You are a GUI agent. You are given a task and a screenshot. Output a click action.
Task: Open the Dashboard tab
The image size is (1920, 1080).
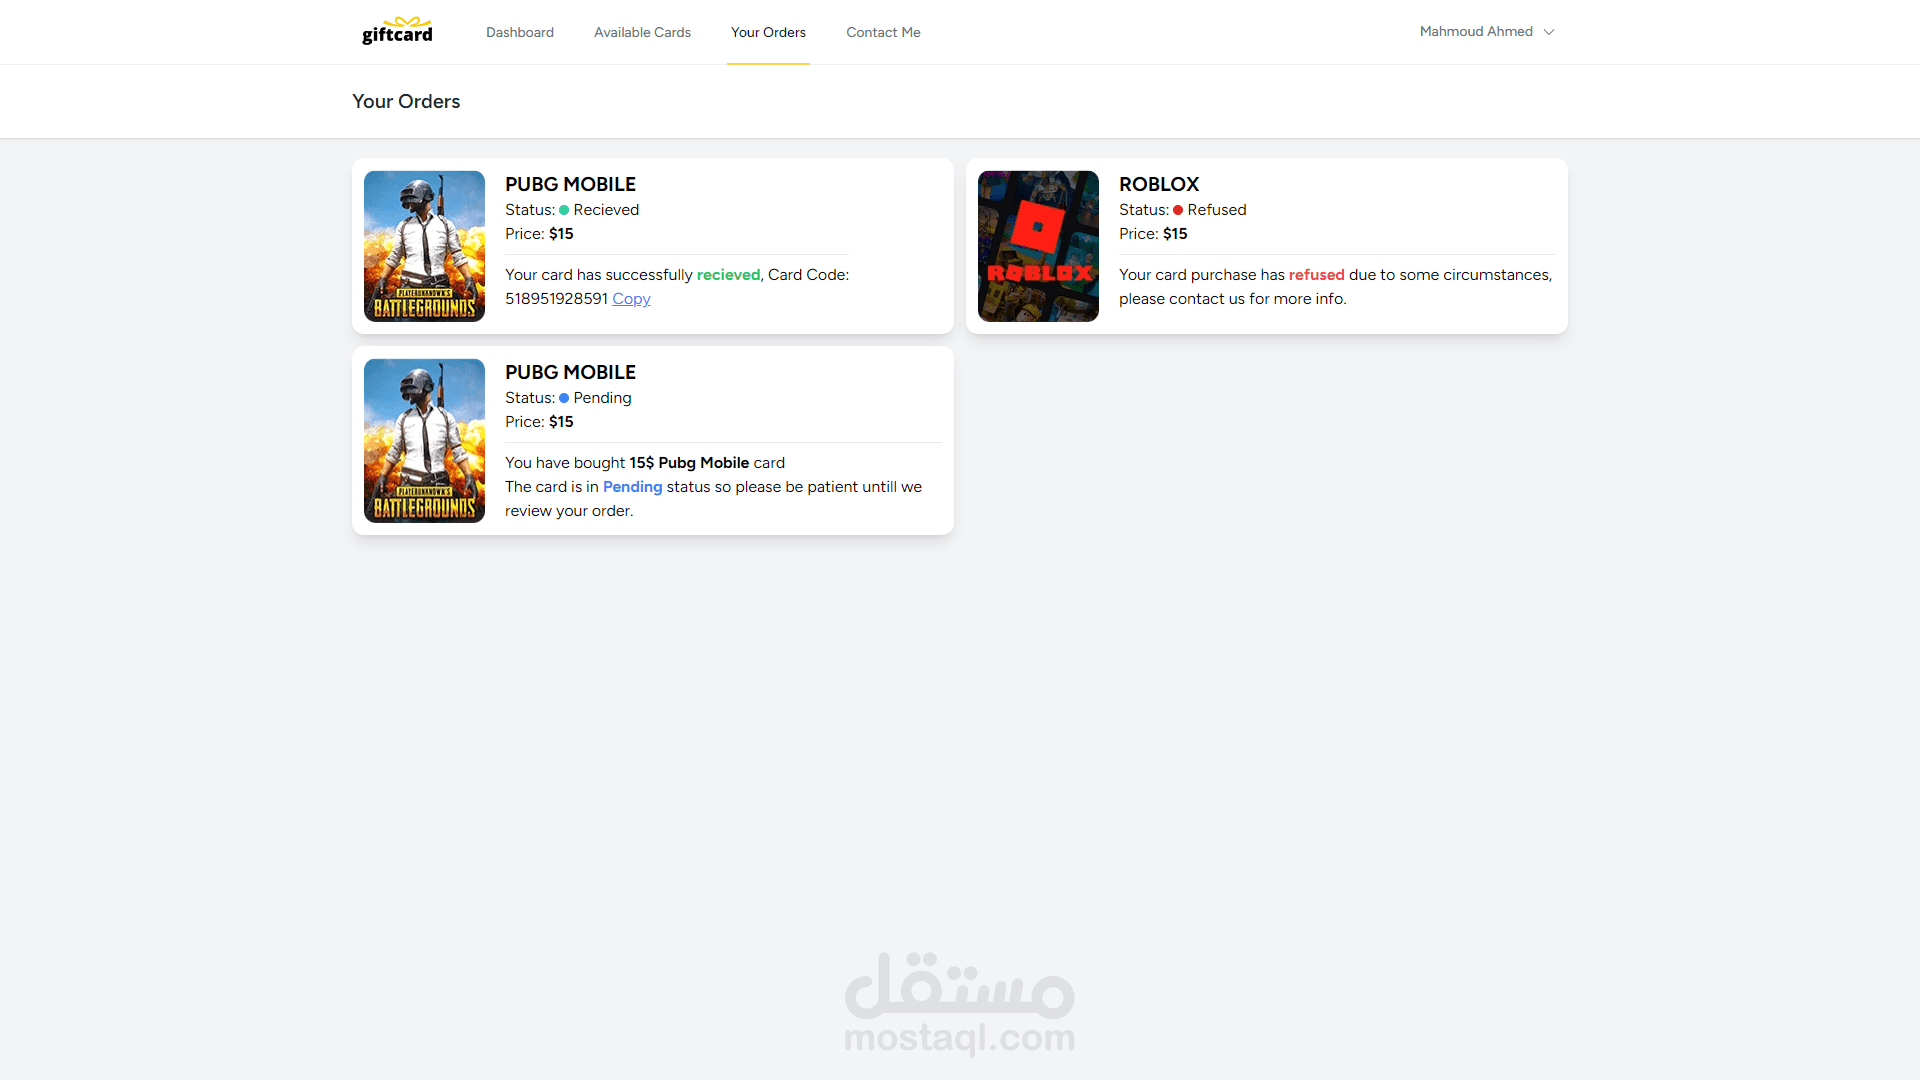click(519, 32)
